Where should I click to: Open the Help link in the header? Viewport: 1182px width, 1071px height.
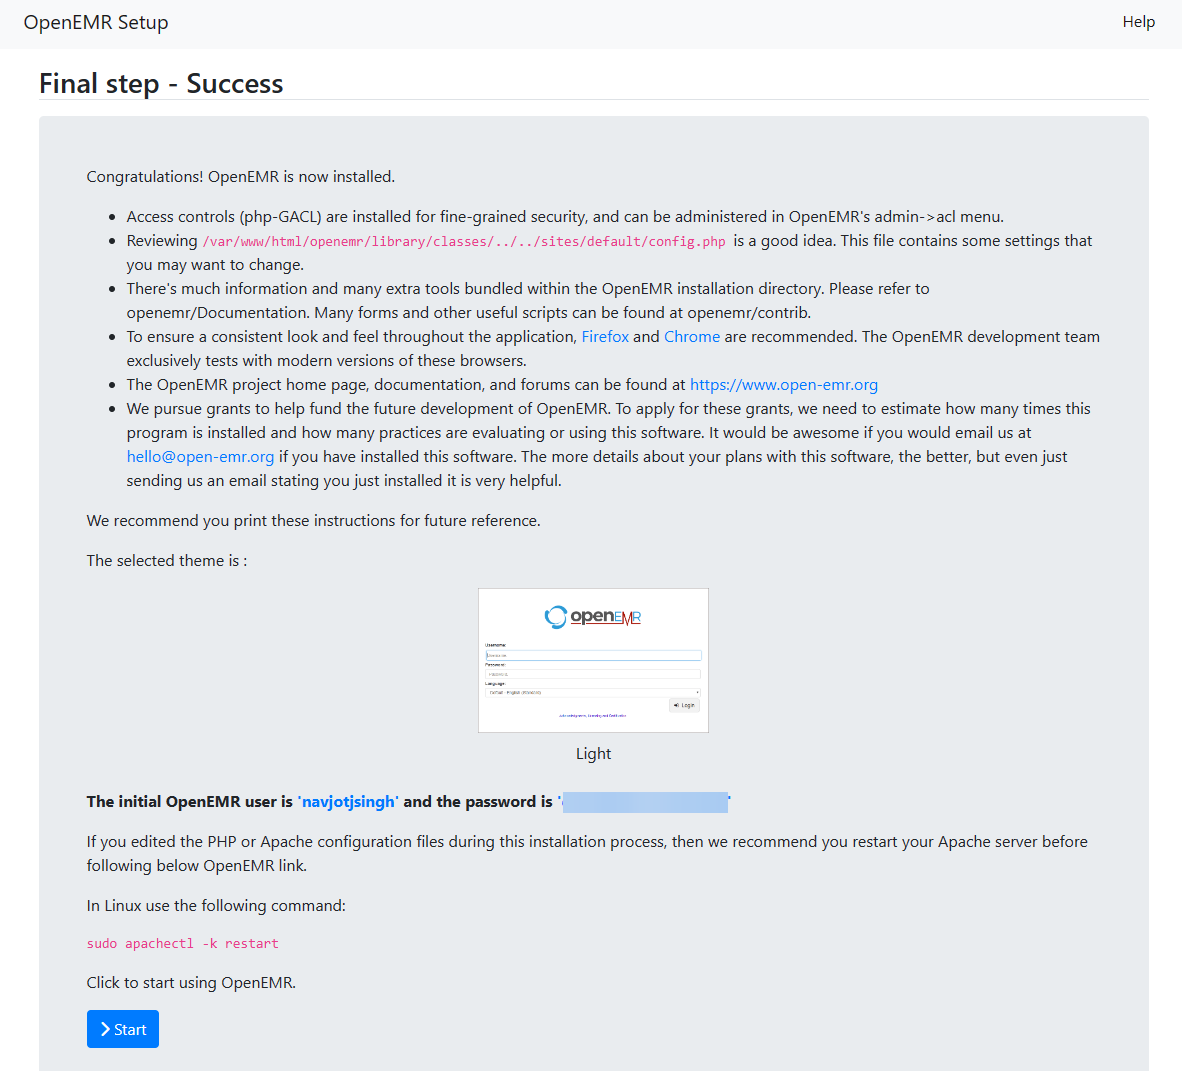coord(1138,22)
